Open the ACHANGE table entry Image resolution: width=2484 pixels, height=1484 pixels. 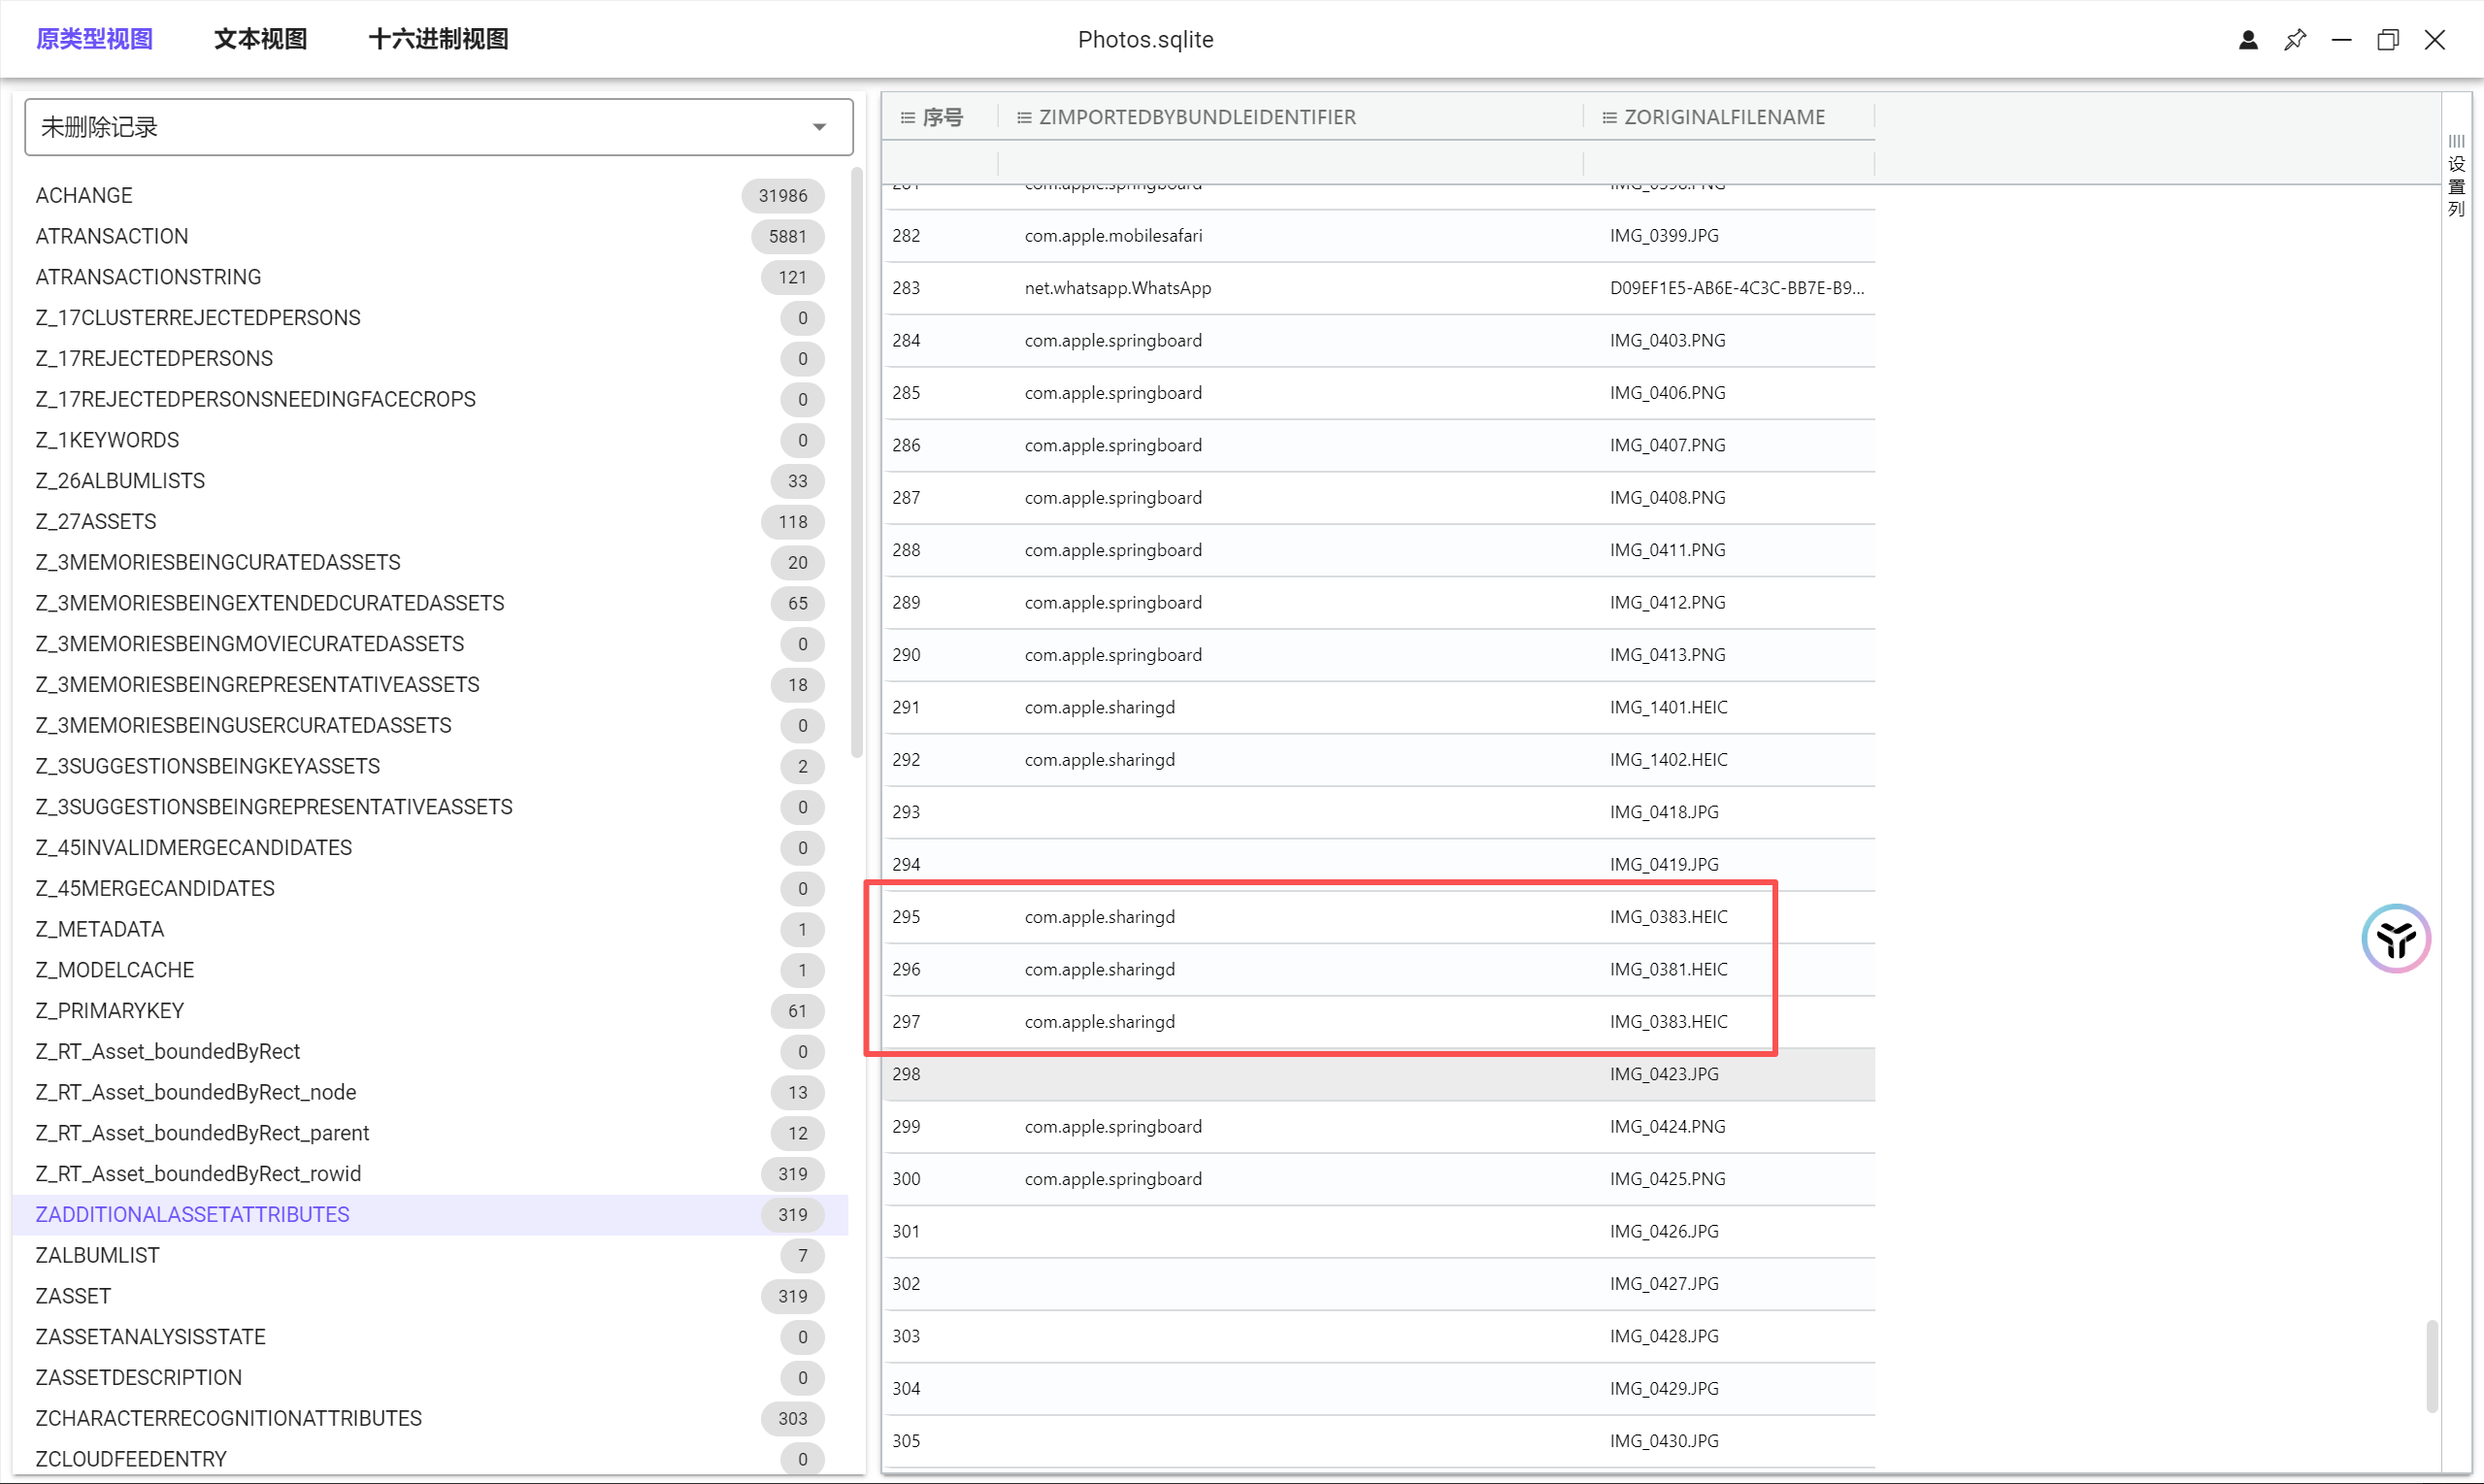[x=84, y=195]
